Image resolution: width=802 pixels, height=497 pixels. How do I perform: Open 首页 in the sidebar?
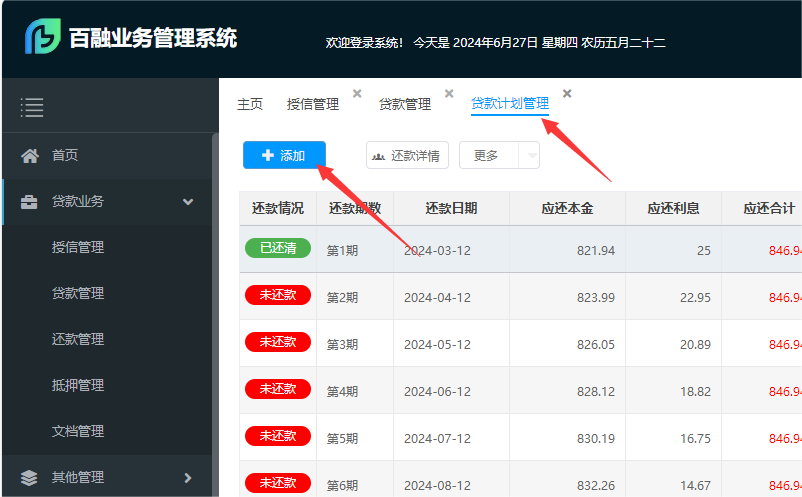point(65,155)
